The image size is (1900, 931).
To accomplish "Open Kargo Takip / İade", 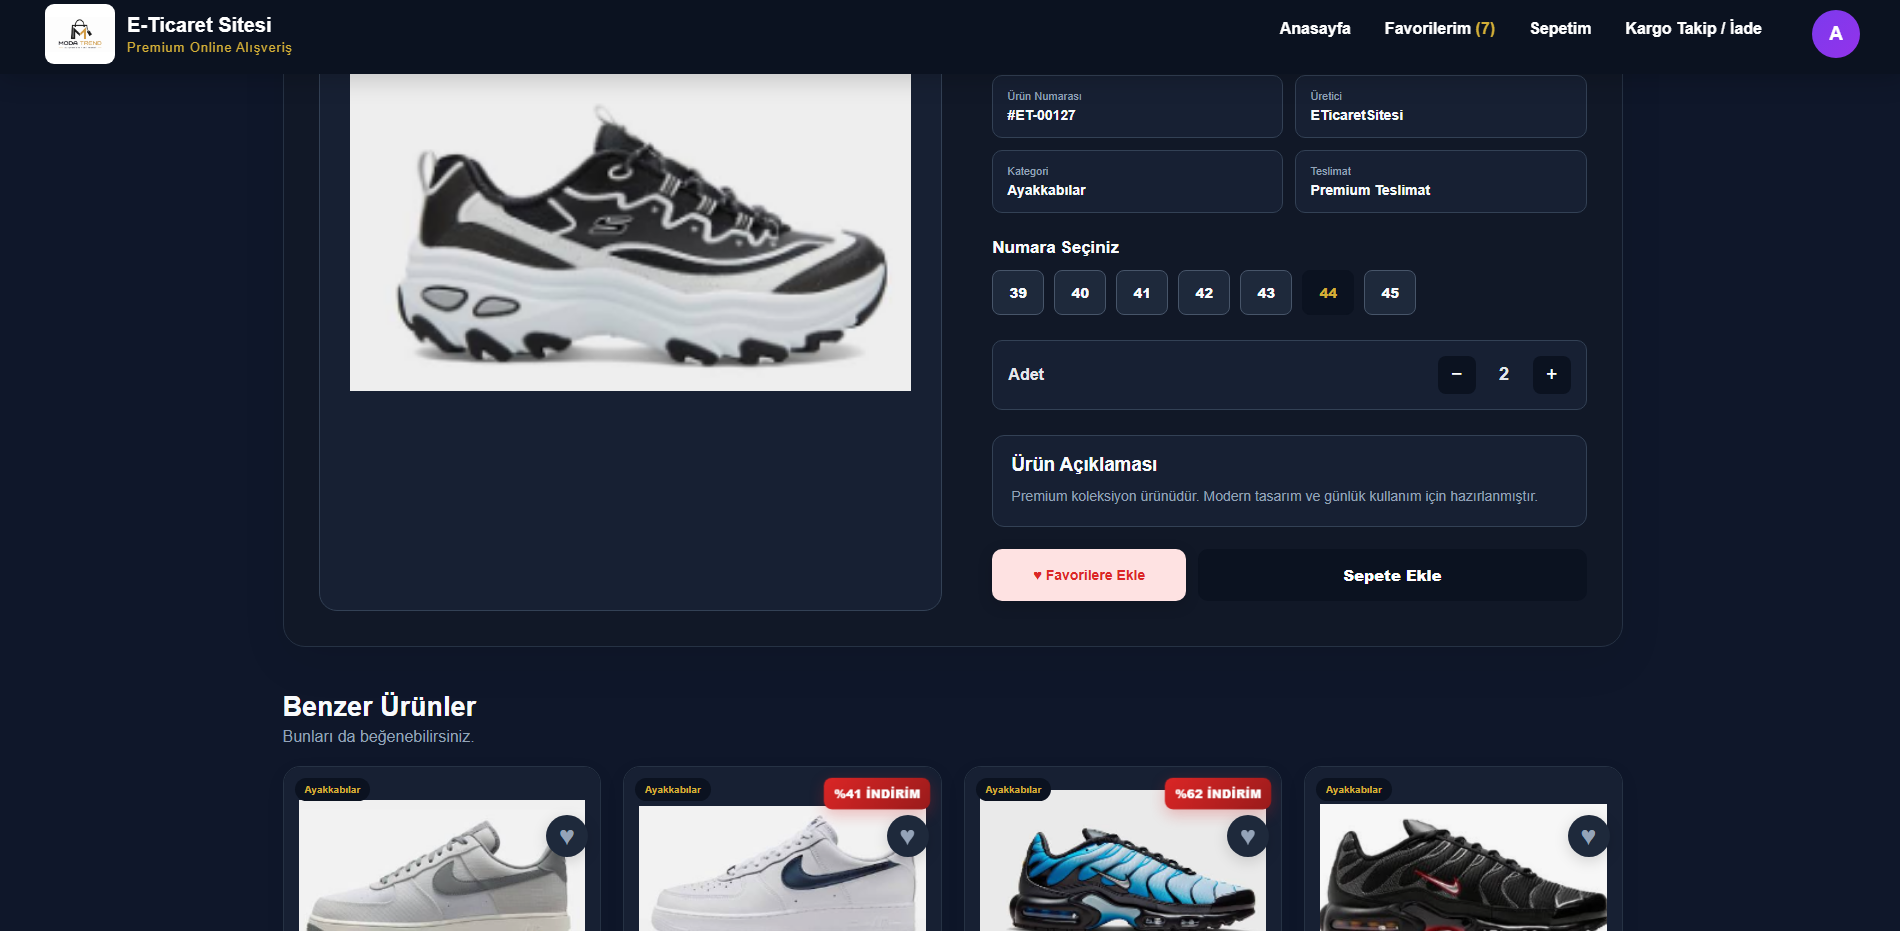I will click(x=1693, y=28).
